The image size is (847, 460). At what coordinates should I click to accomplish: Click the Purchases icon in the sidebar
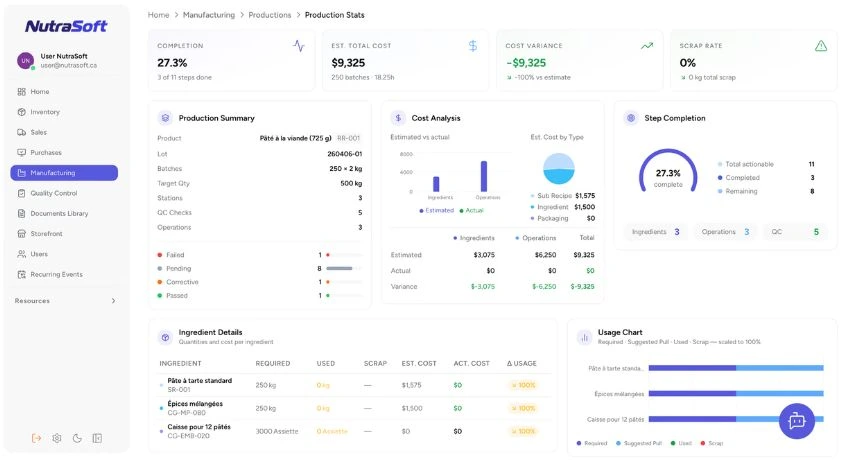(x=22, y=152)
